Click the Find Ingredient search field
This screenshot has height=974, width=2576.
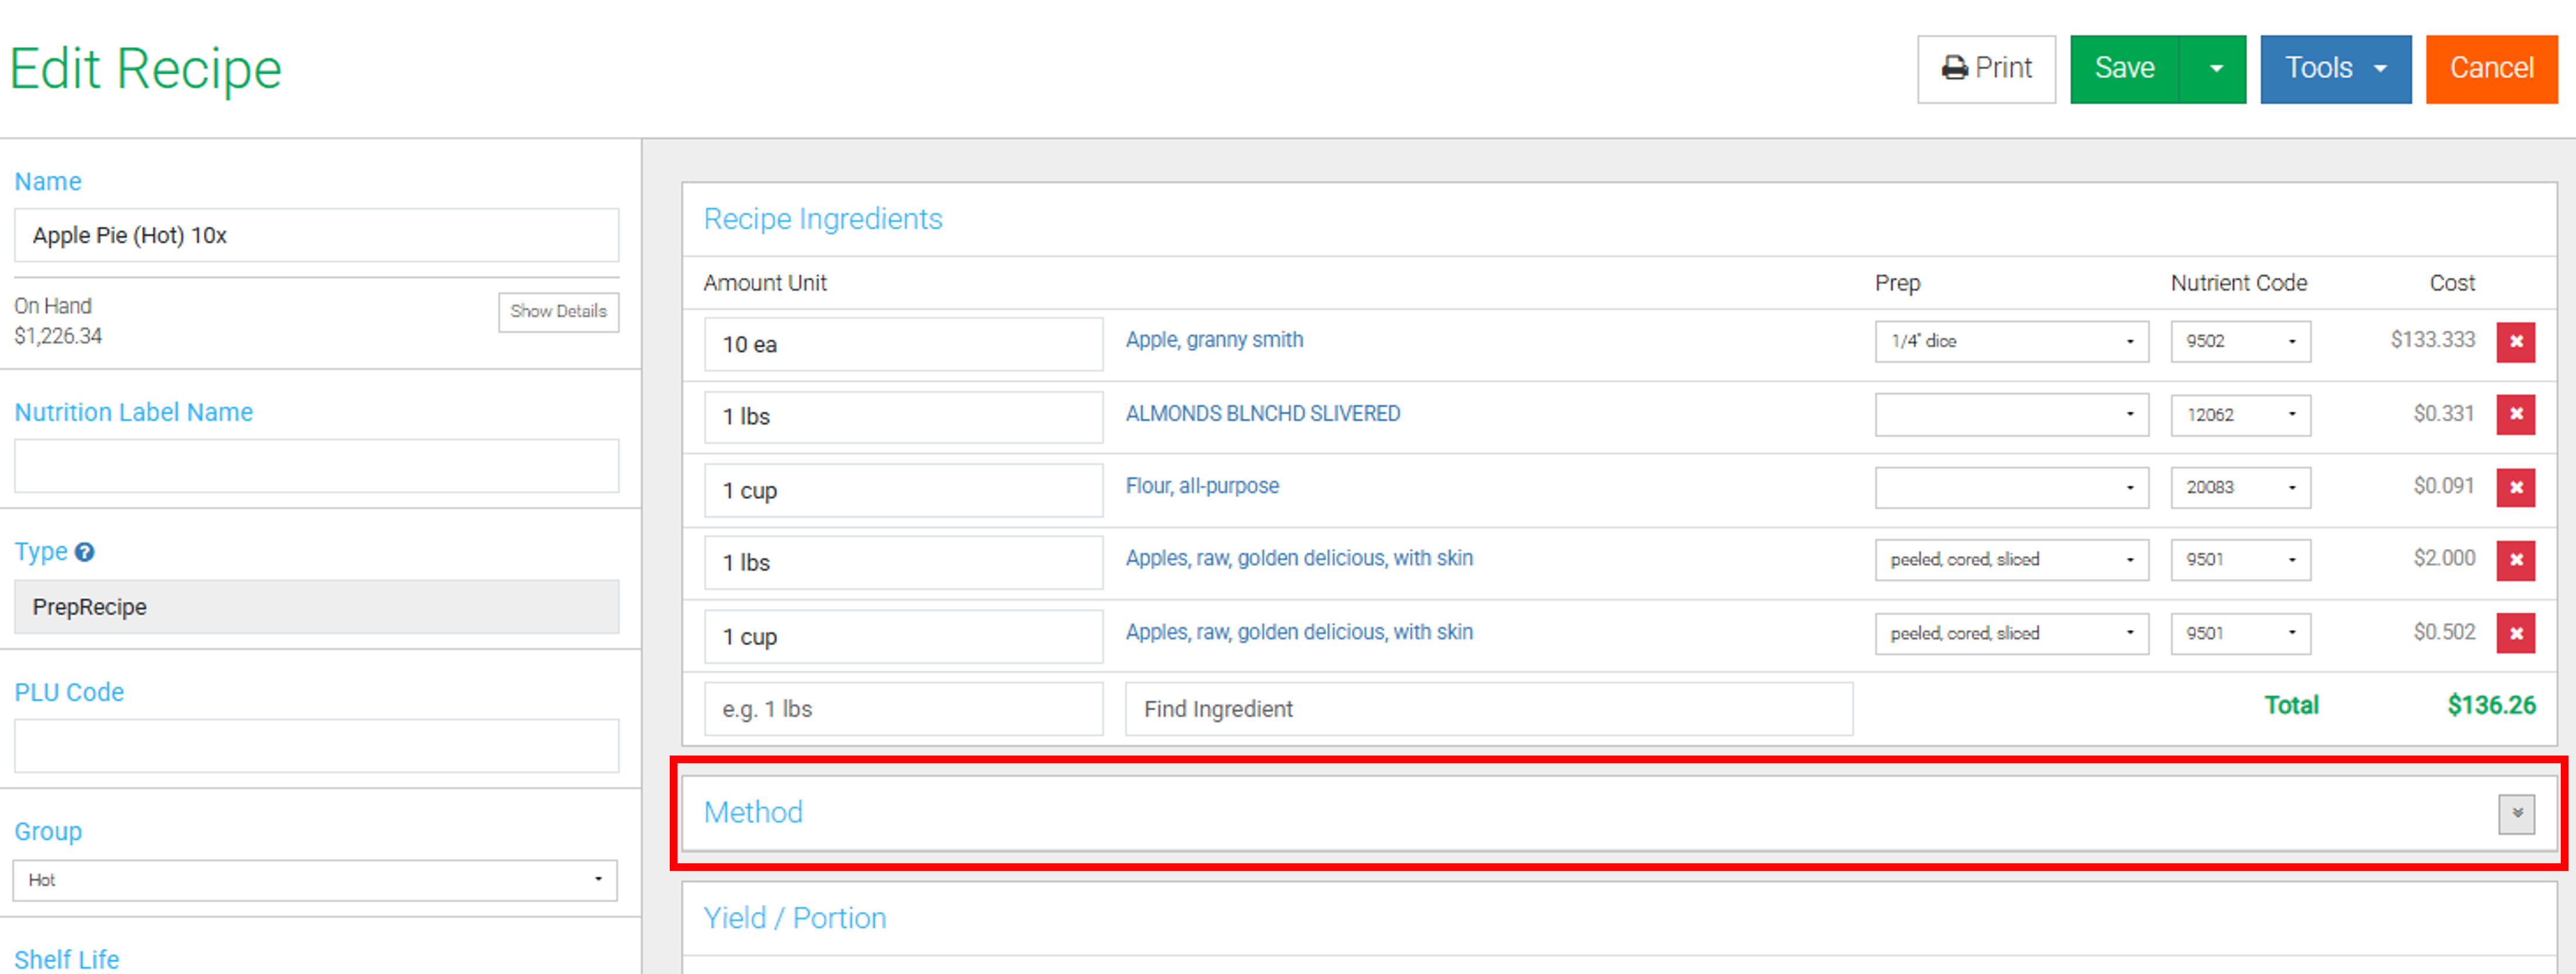(x=1488, y=709)
